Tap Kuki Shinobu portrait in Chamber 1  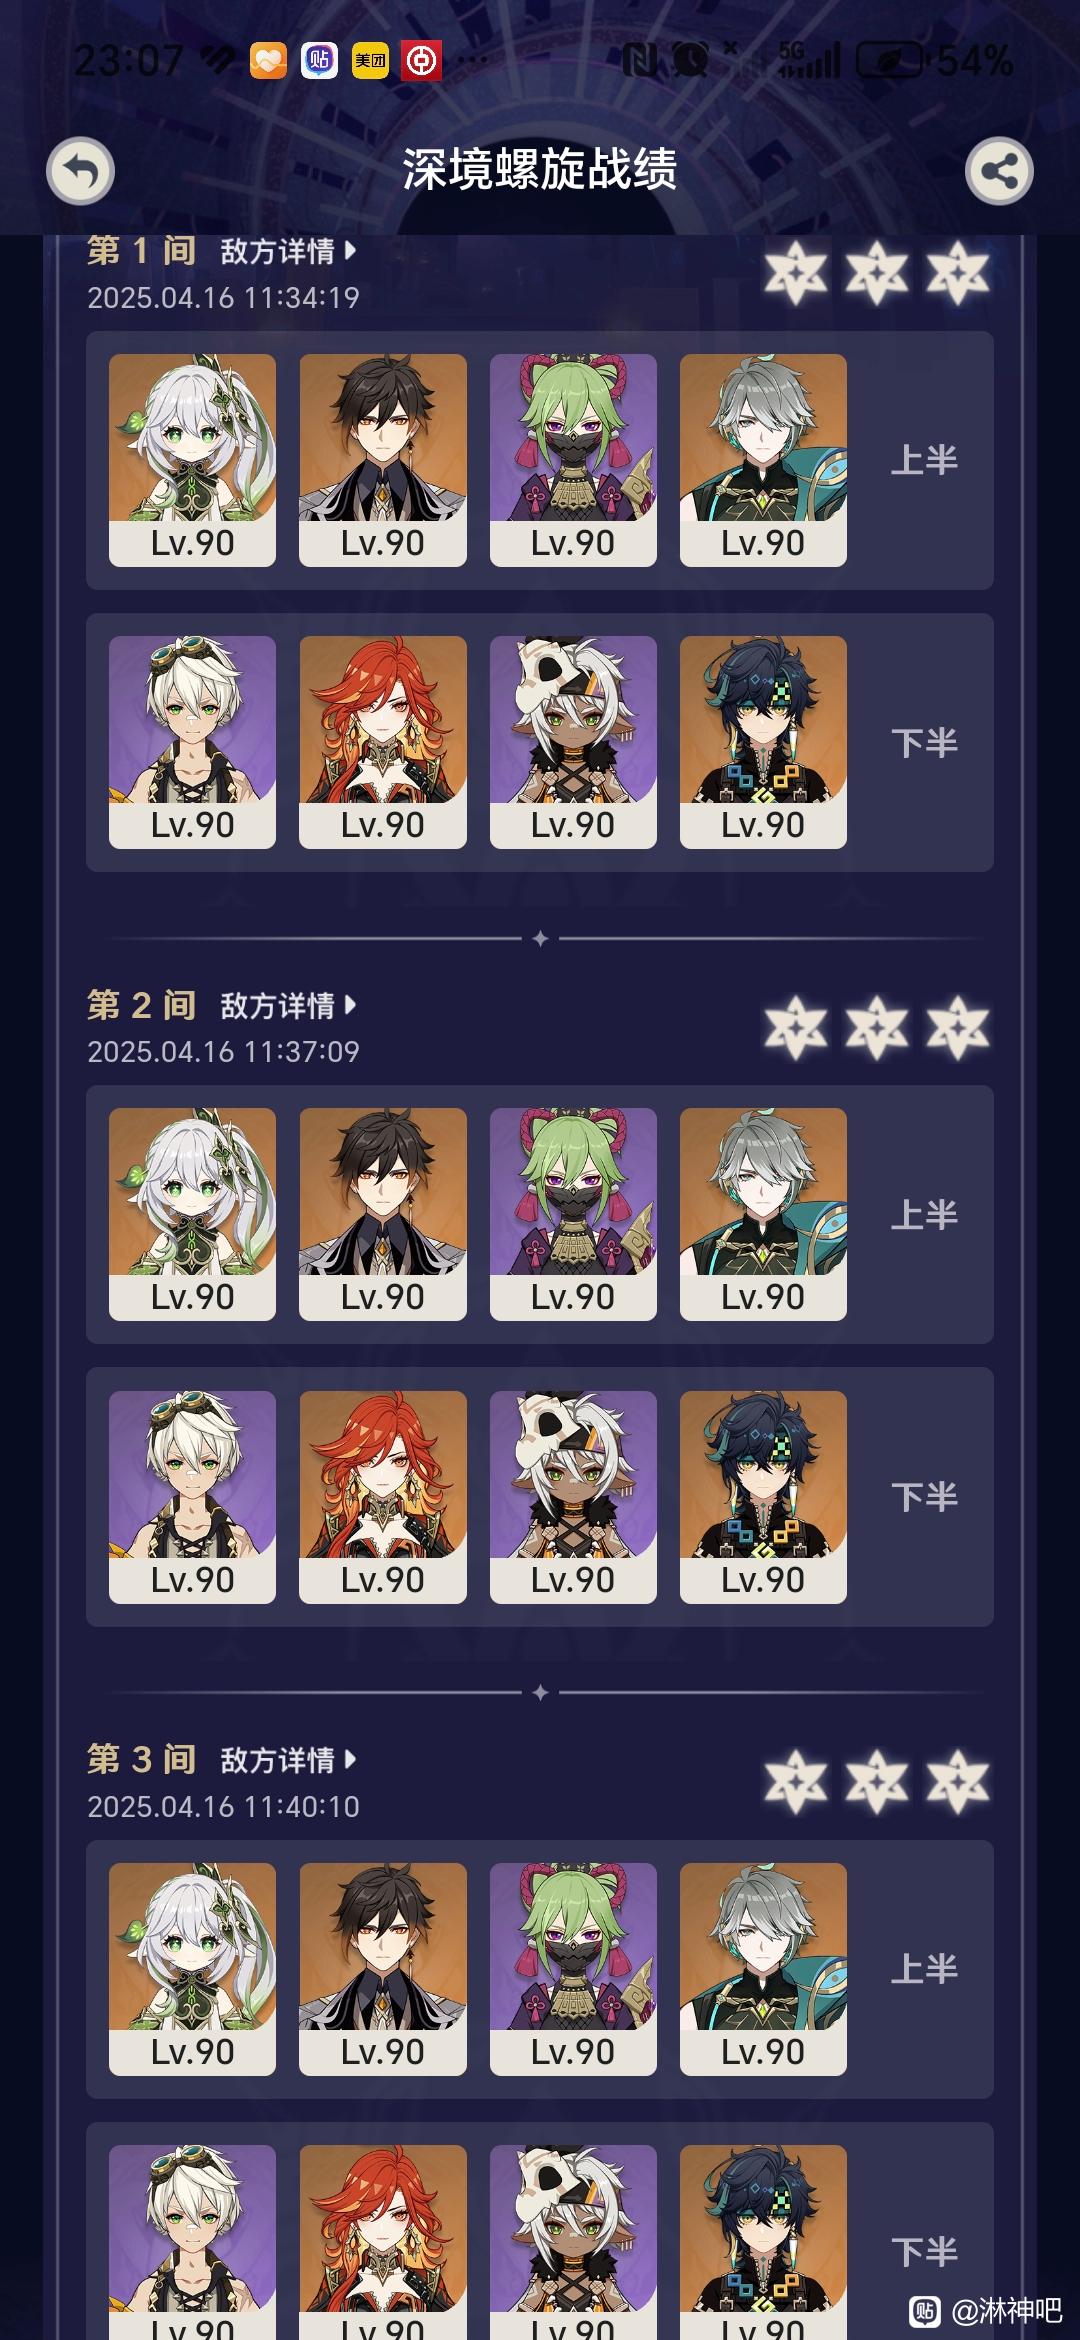573,460
